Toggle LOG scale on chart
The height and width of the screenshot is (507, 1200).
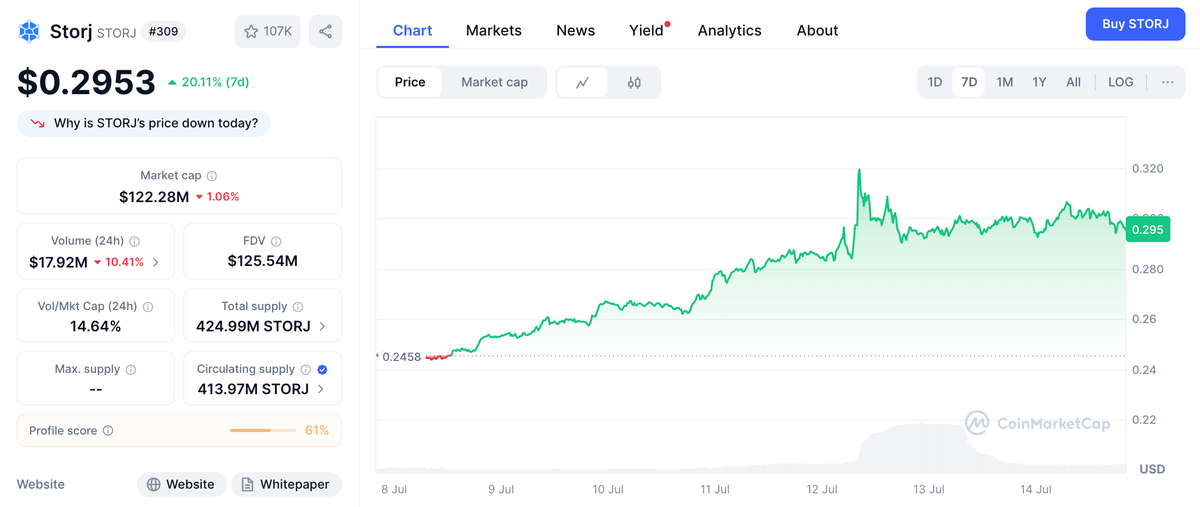tap(1121, 82)
